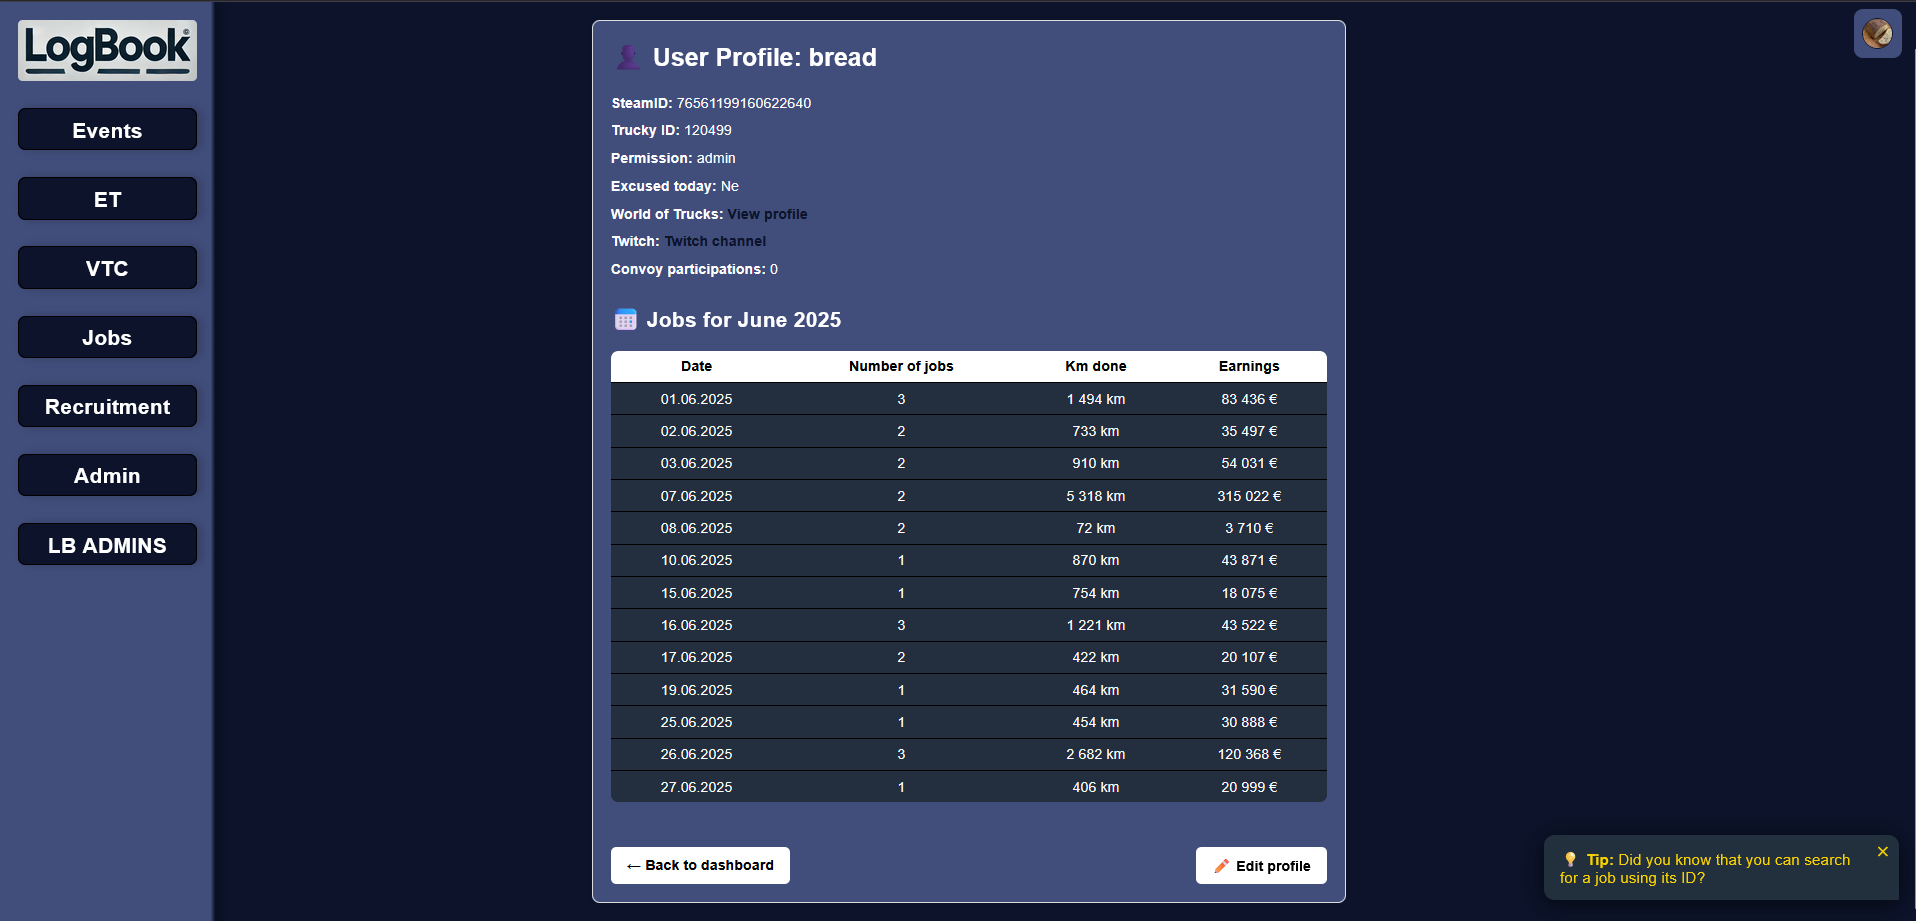Open the VTC page
This screenshot has height=921, width=1916.
click(107, 268)
